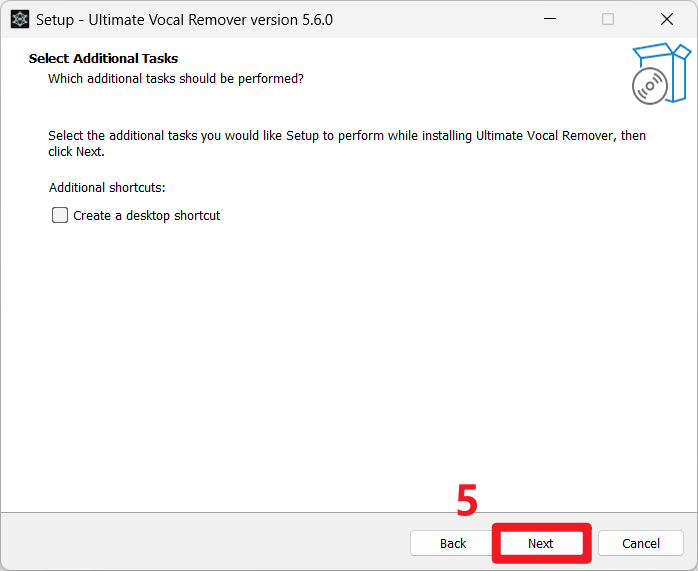Viewport: 698px width, 571px height.
Task: Cancel the Ultimate Vocal Remover setup
Action: 641,543
